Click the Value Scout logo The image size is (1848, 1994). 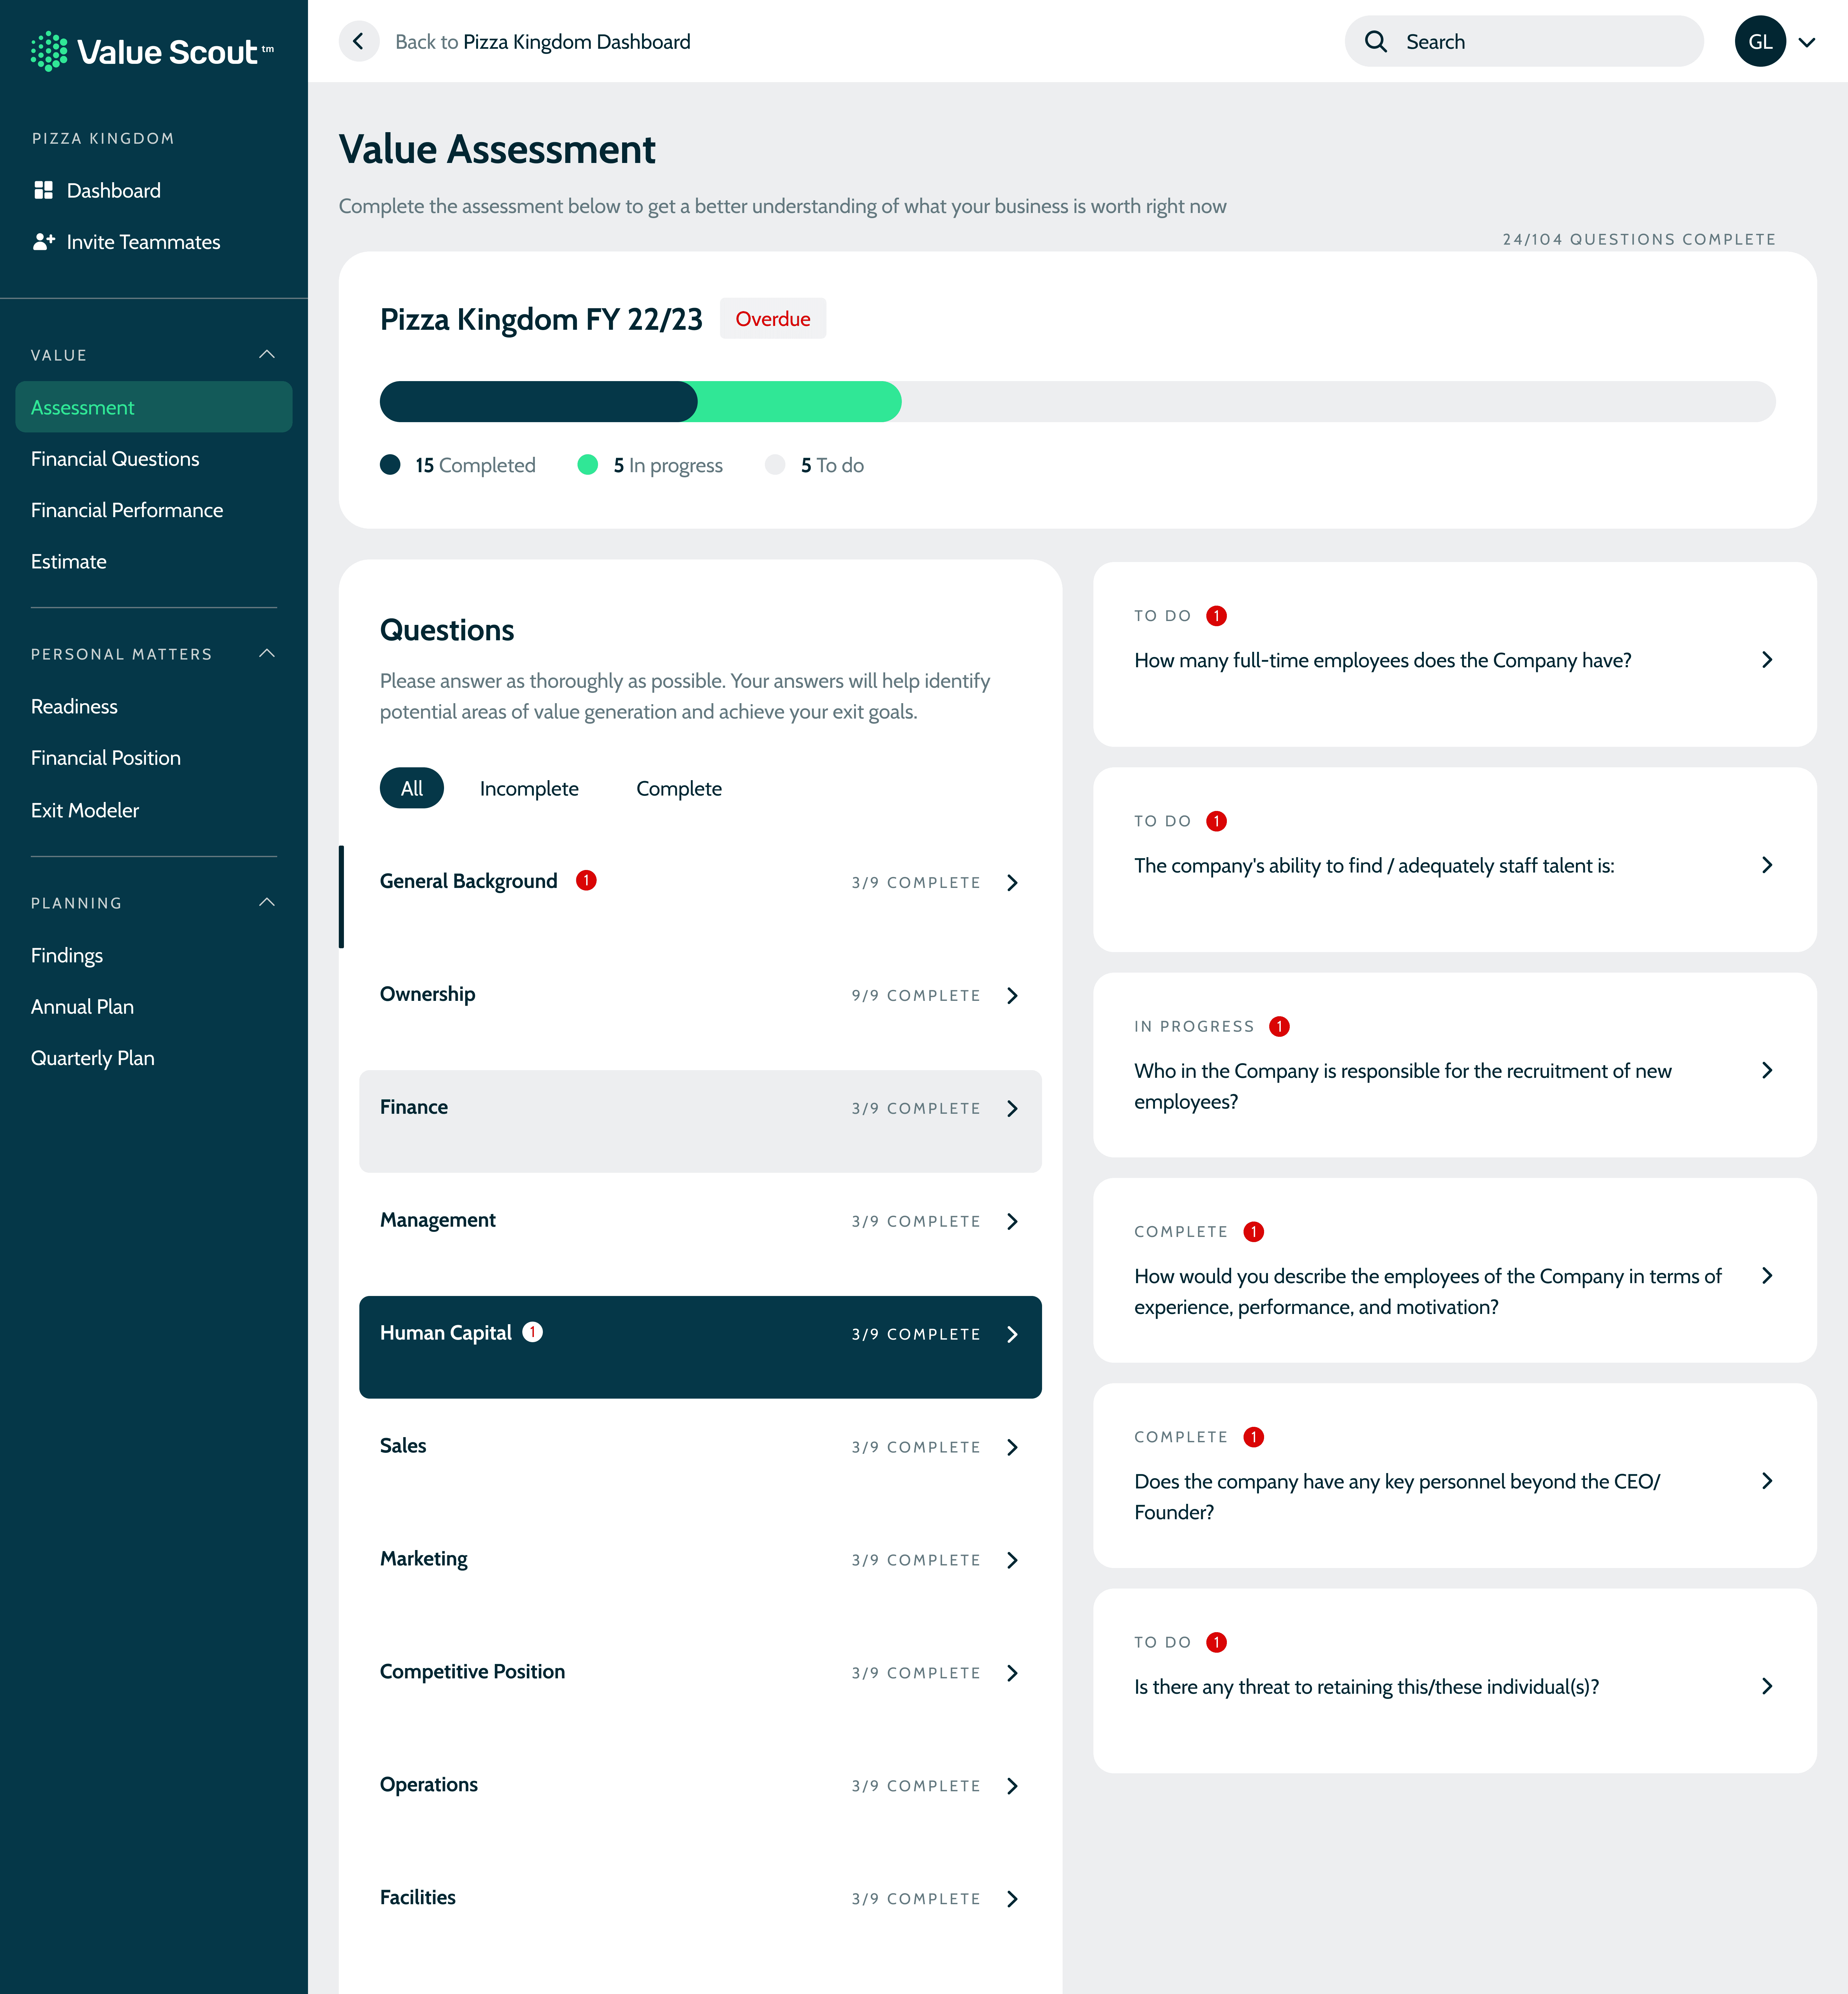point(152,51)
